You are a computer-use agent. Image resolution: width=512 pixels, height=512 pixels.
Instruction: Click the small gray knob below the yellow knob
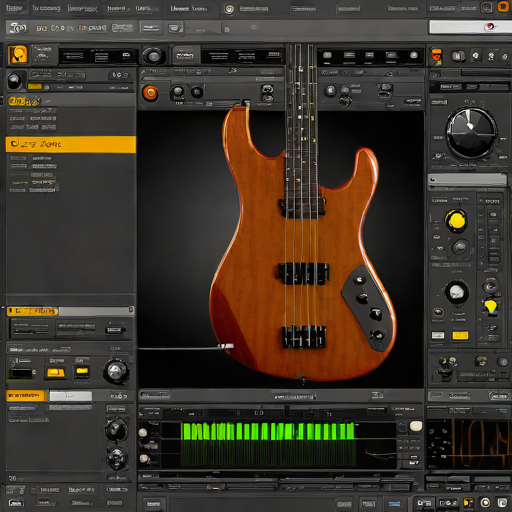coord(460,247)
